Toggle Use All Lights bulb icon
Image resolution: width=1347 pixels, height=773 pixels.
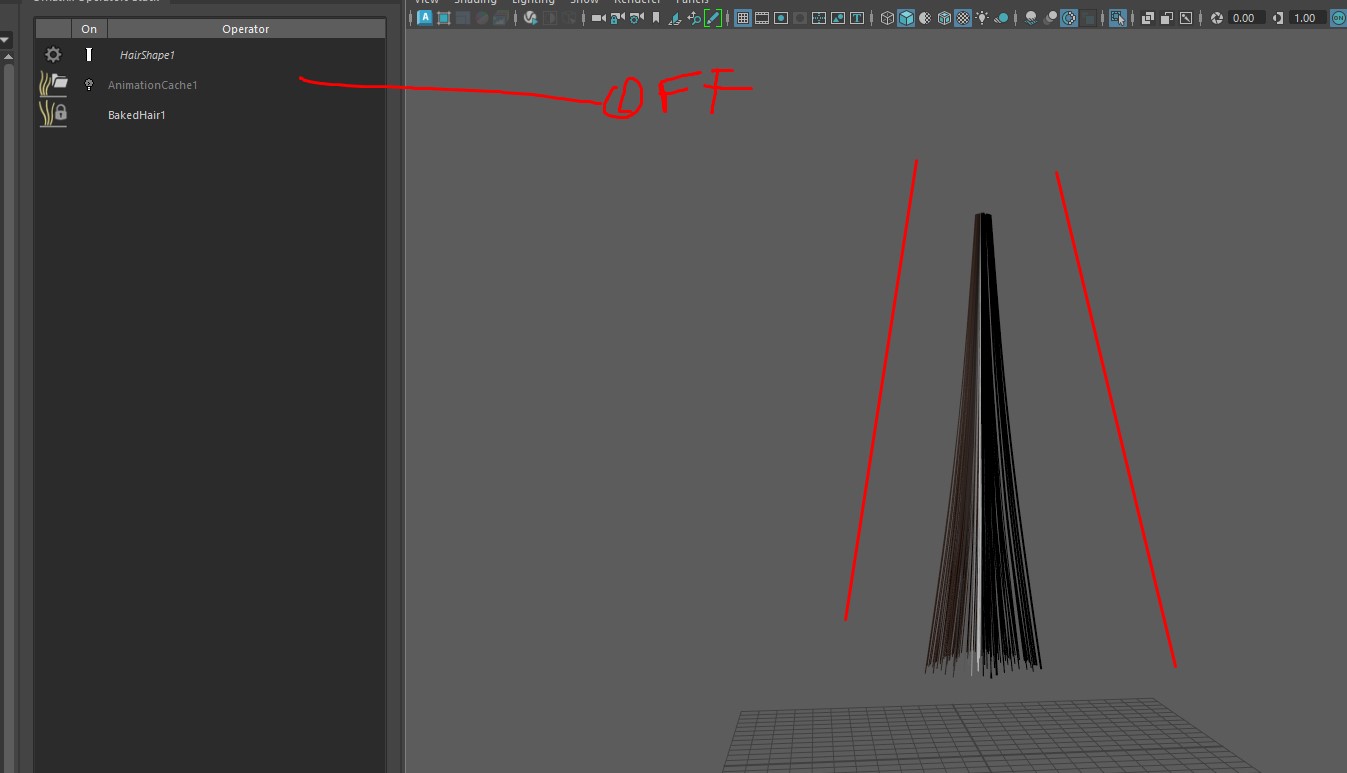click(x=982, y=18)
